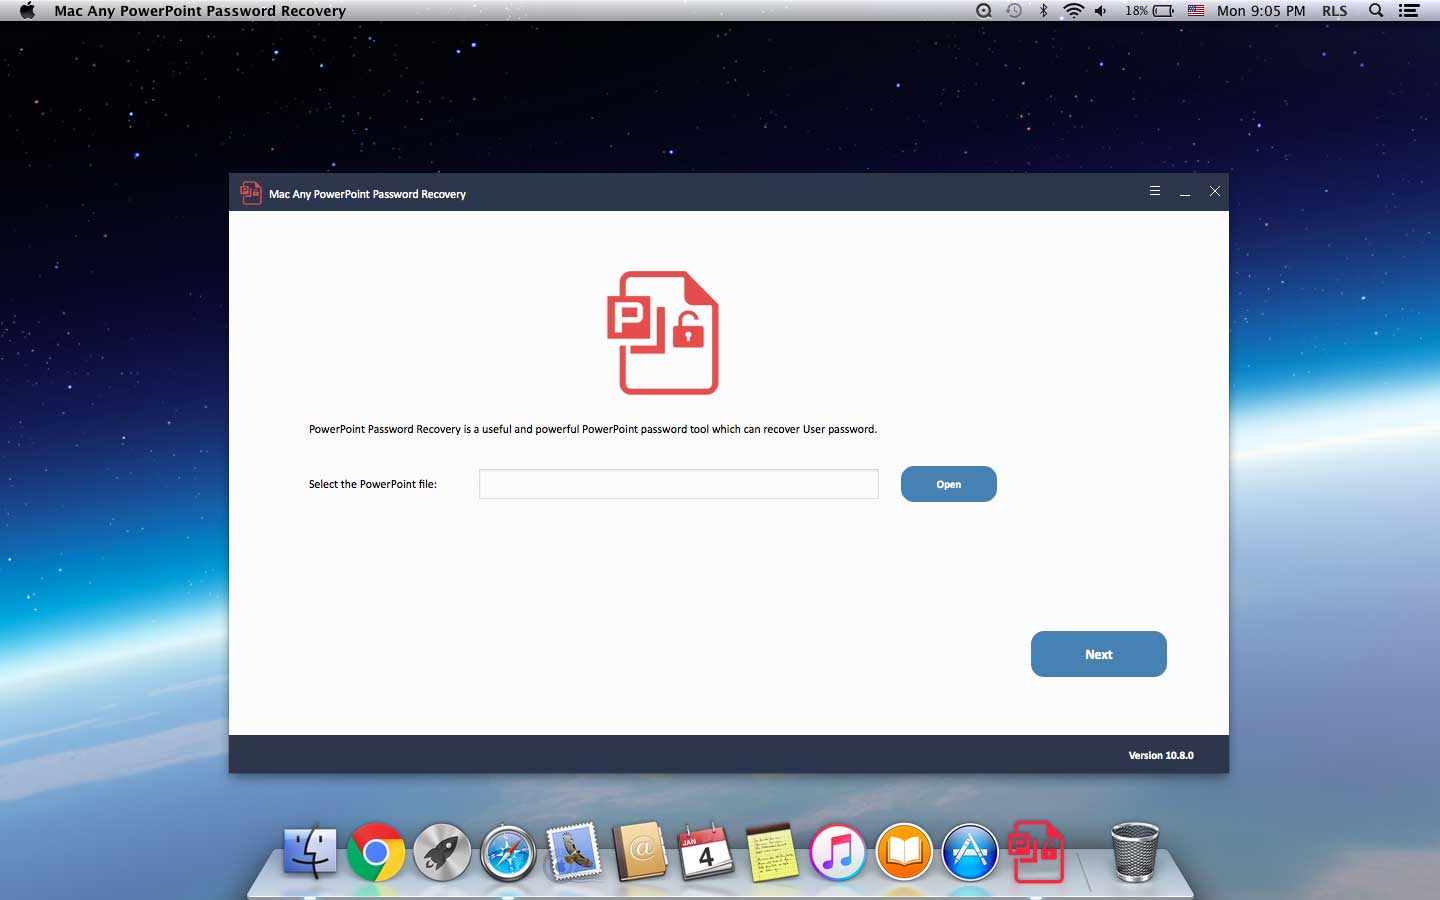Click the Time Machine icon in menu bar

point(1014,11)
